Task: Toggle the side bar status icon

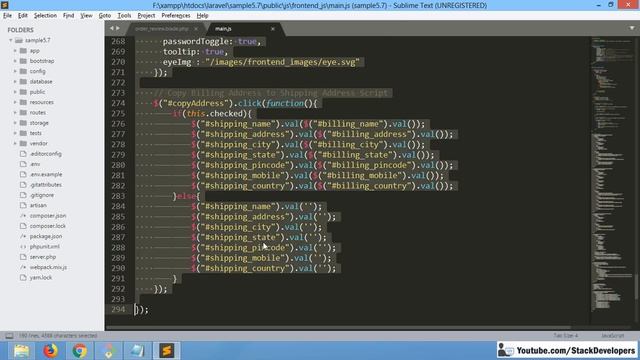Action: coord(9,336)
